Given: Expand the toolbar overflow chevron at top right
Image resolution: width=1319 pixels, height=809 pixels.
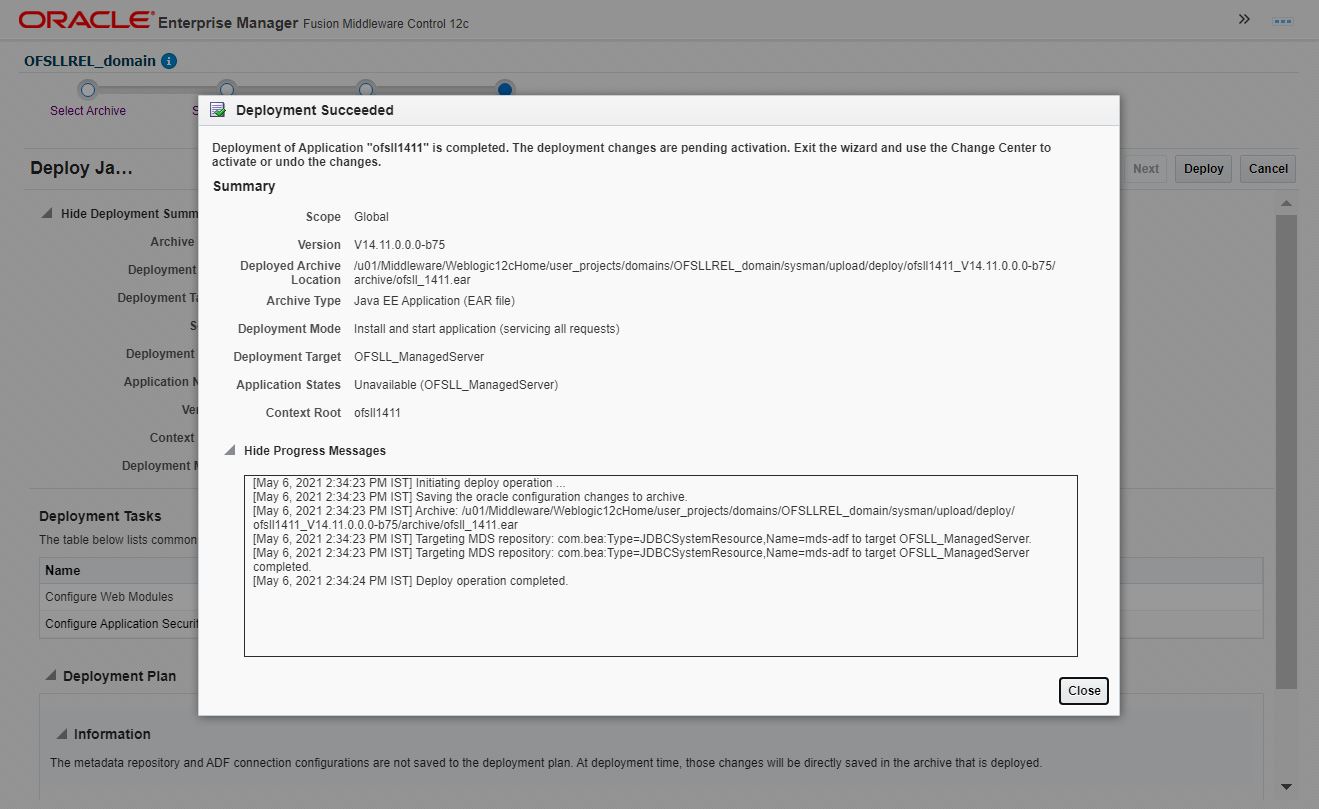Looking at the screenshot, I should 1244,19.
